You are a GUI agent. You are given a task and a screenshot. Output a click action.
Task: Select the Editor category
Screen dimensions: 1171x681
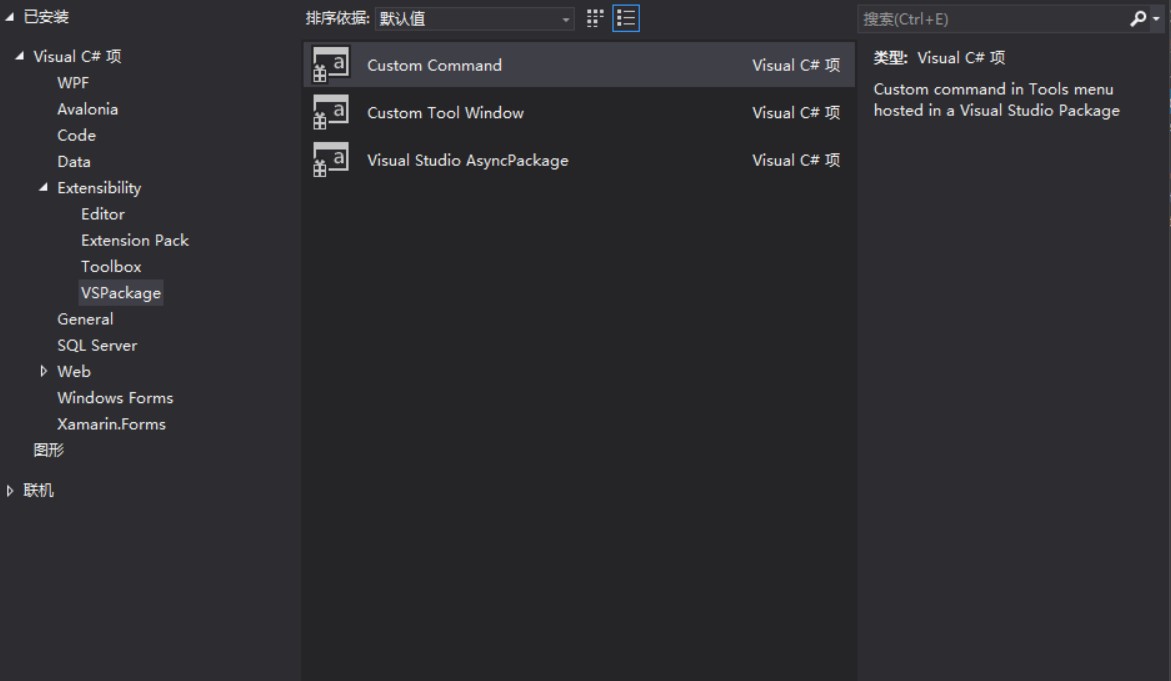click(x=103, y=214)
